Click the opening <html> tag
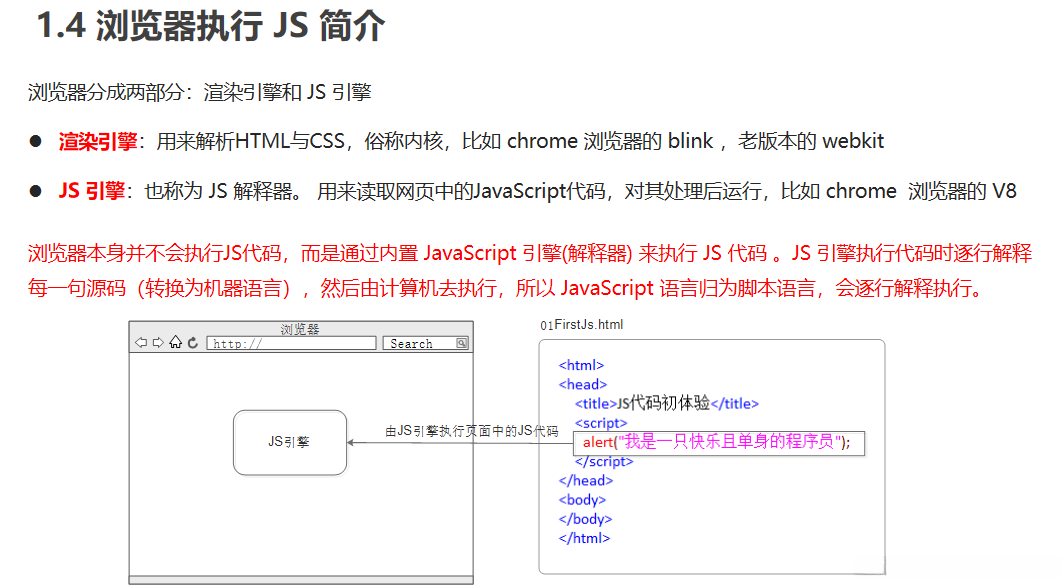1063x587 pixels. tap(581, 365)
